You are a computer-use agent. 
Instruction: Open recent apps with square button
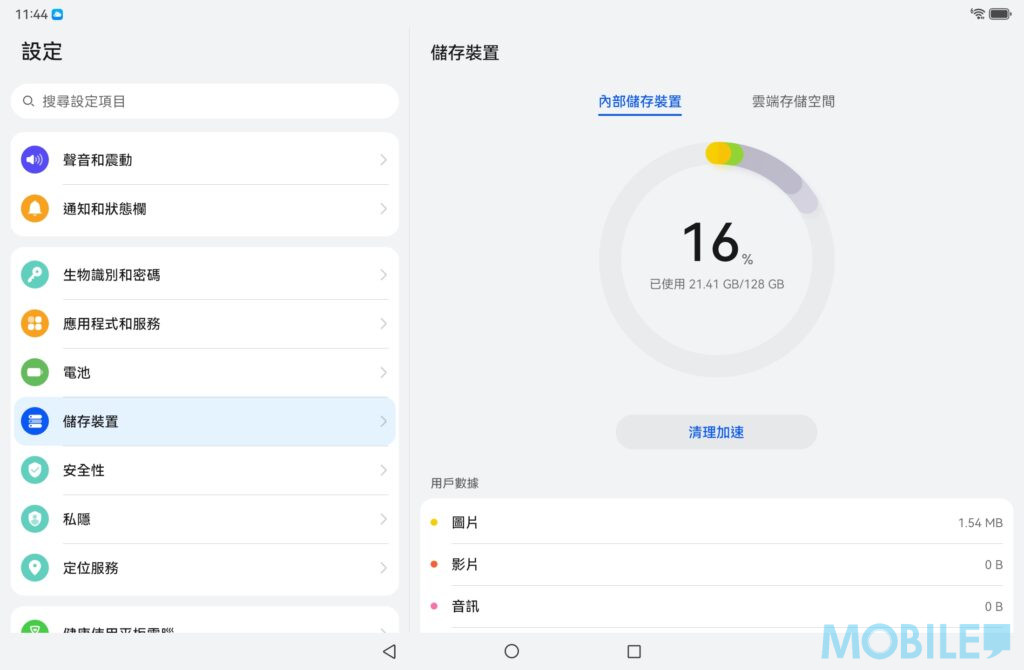point(633,651)
